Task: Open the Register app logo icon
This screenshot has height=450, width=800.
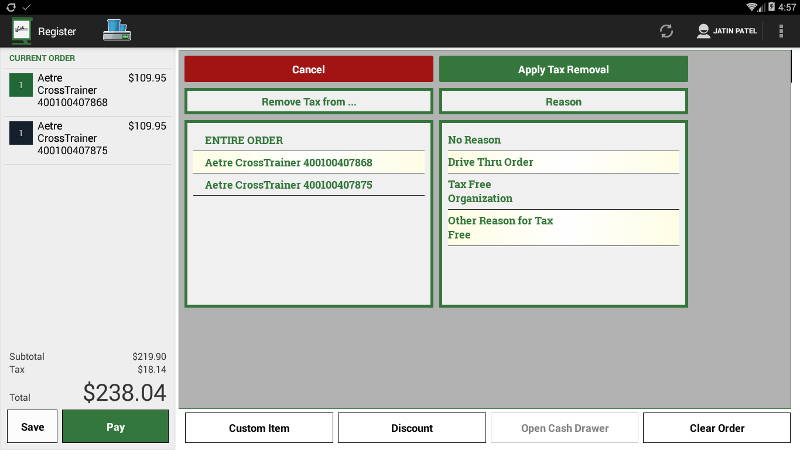Action: tap(21, 31)
